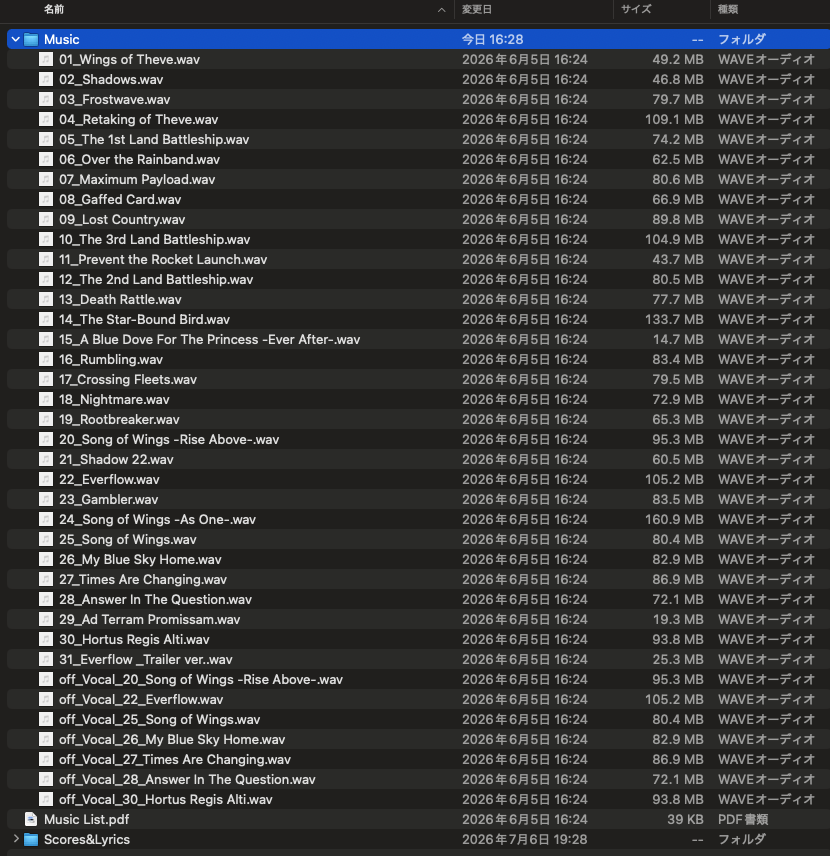Click the audio icon for 02_Shadows.wav
The image size is (830, 856).
click(x=46, y=79)
